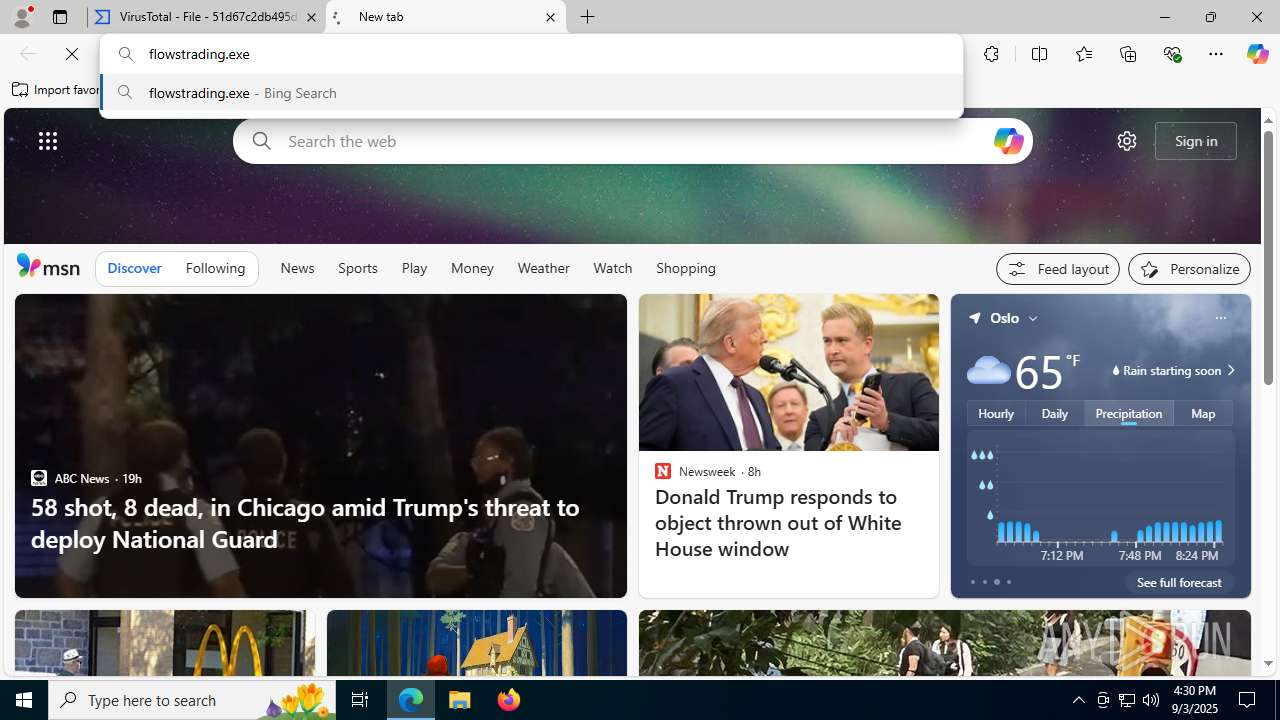1280x720 pixels.
Task: Open the MSN logo home link
Action: click(48, 266)
